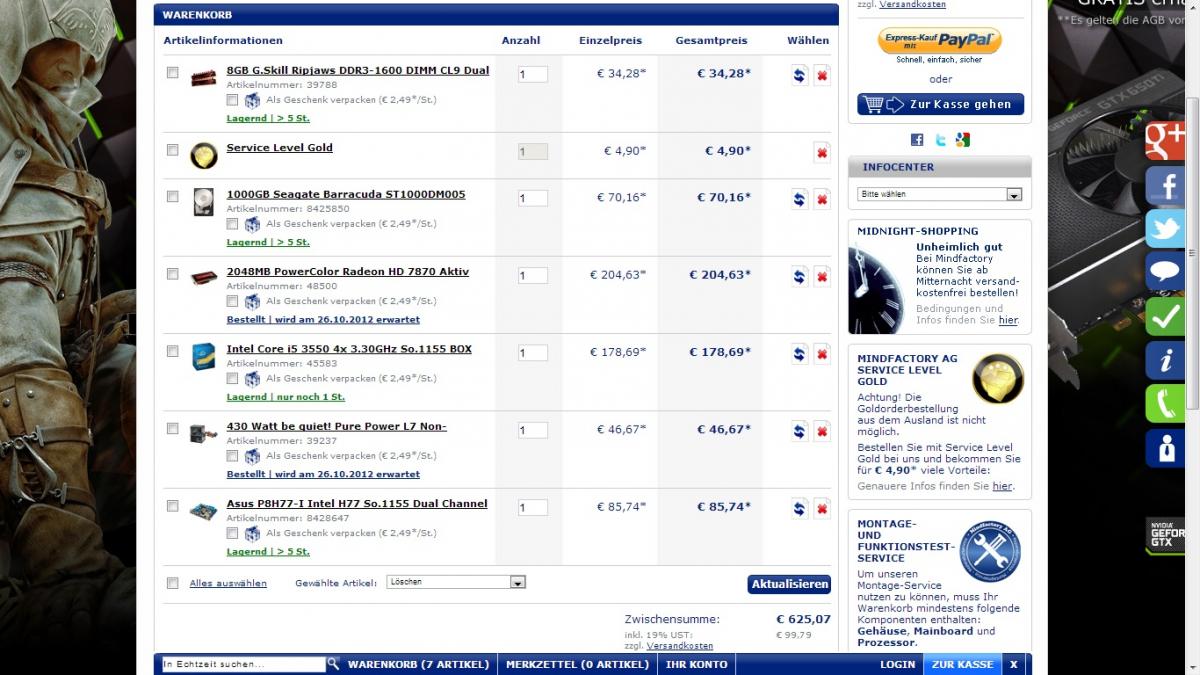This screenshot has height=675, width=1200.
Task: Click the Midnight-Shopping clock image
Action: [876, 288]
